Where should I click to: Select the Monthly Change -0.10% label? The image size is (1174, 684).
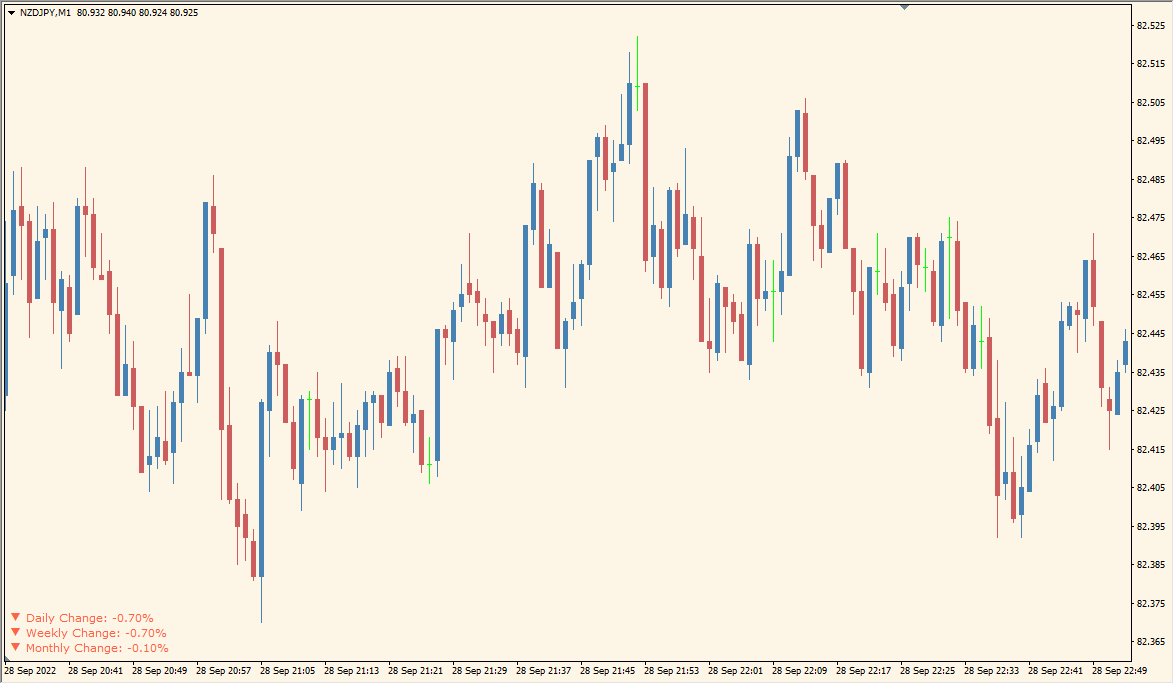(97, 648)
